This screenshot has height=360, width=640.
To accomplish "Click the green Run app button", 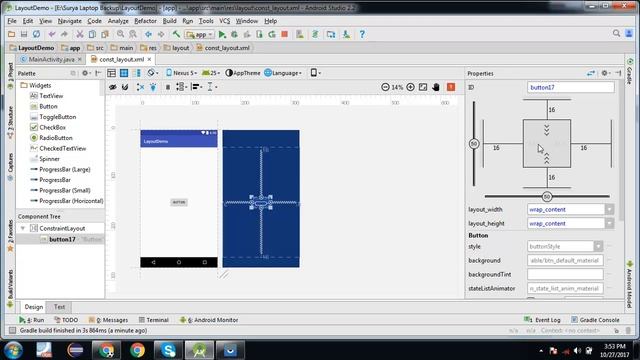I will [x=222, y=34].
